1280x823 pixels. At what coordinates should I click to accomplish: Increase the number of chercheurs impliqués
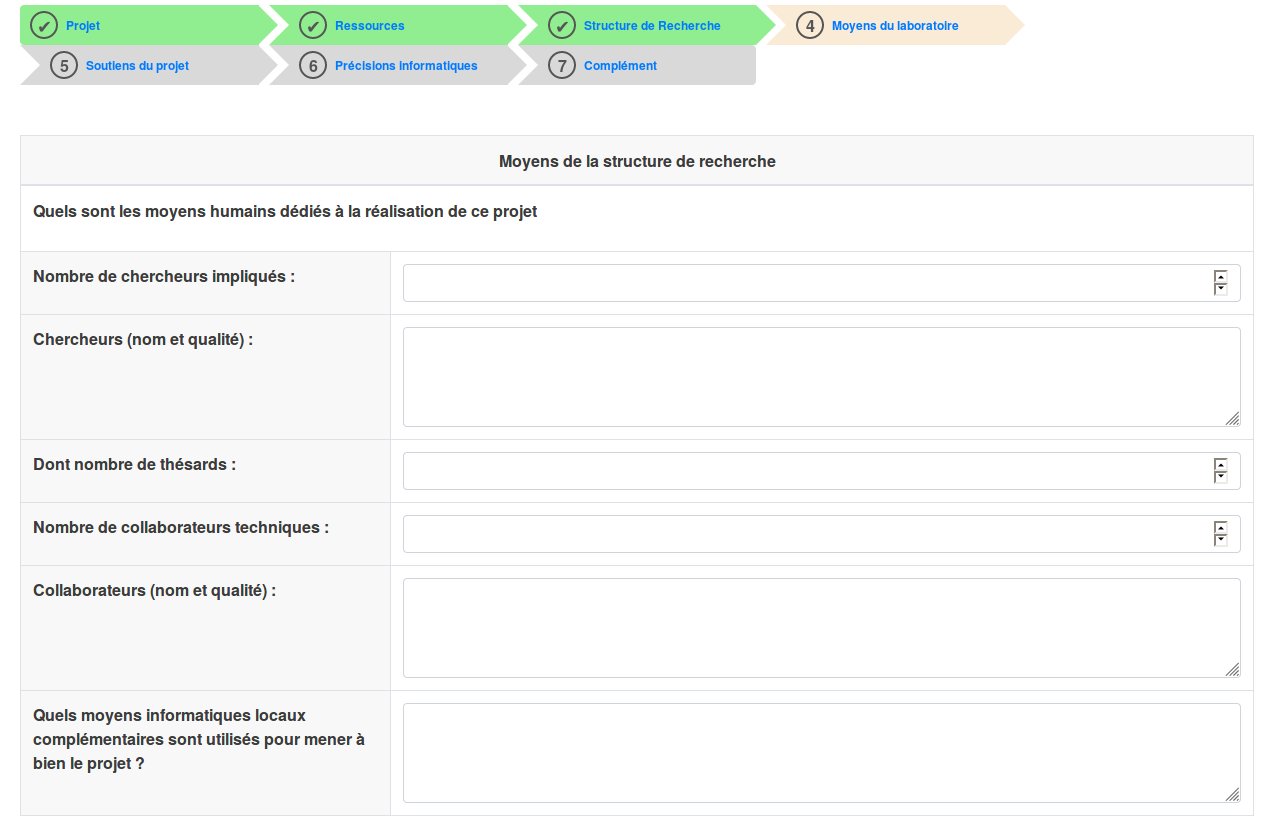[1220, 277]
